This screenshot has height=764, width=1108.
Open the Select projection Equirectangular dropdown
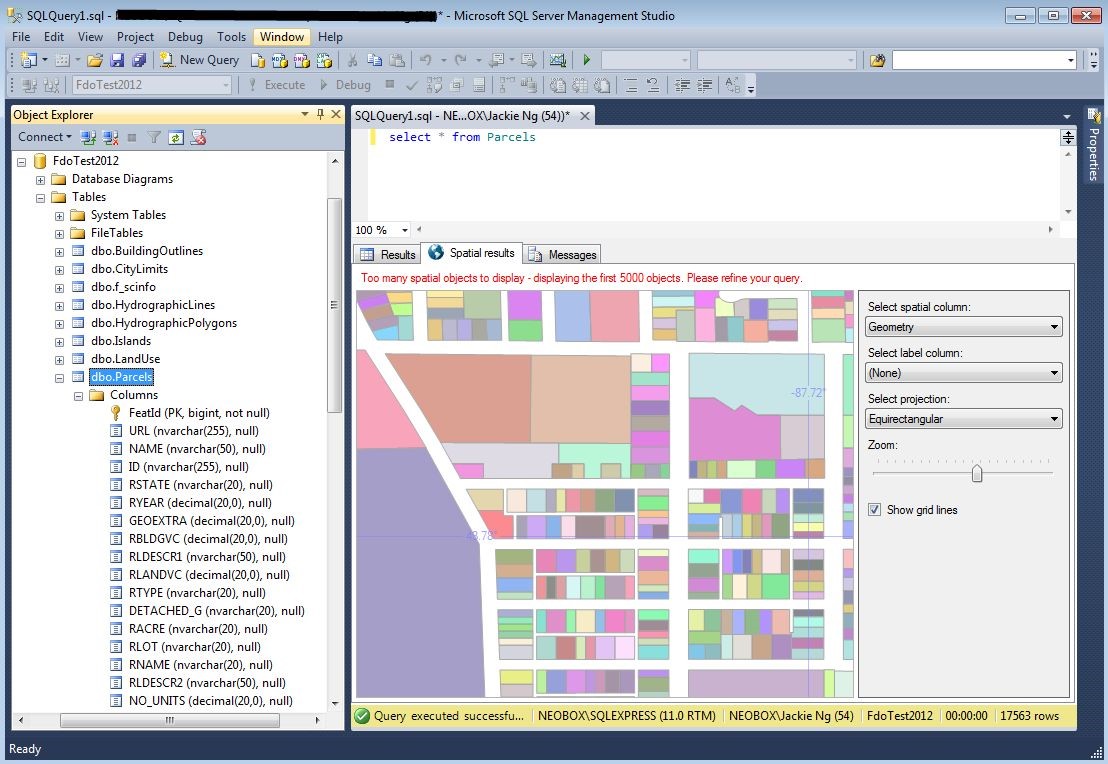pyautogui.click(x=964, y=418)
